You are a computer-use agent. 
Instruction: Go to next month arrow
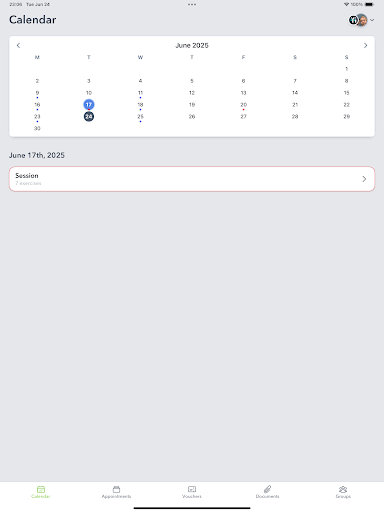click(366, 45)
